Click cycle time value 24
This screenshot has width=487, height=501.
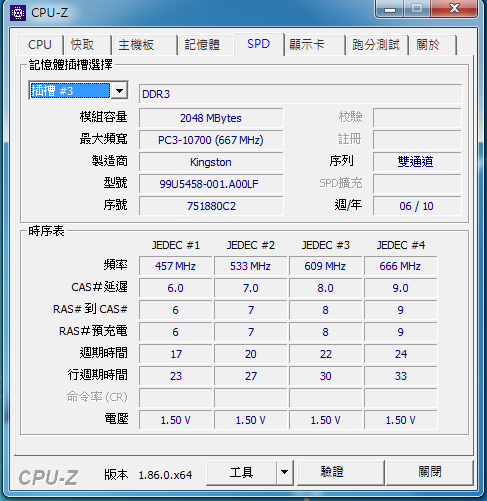pos(400,354)
